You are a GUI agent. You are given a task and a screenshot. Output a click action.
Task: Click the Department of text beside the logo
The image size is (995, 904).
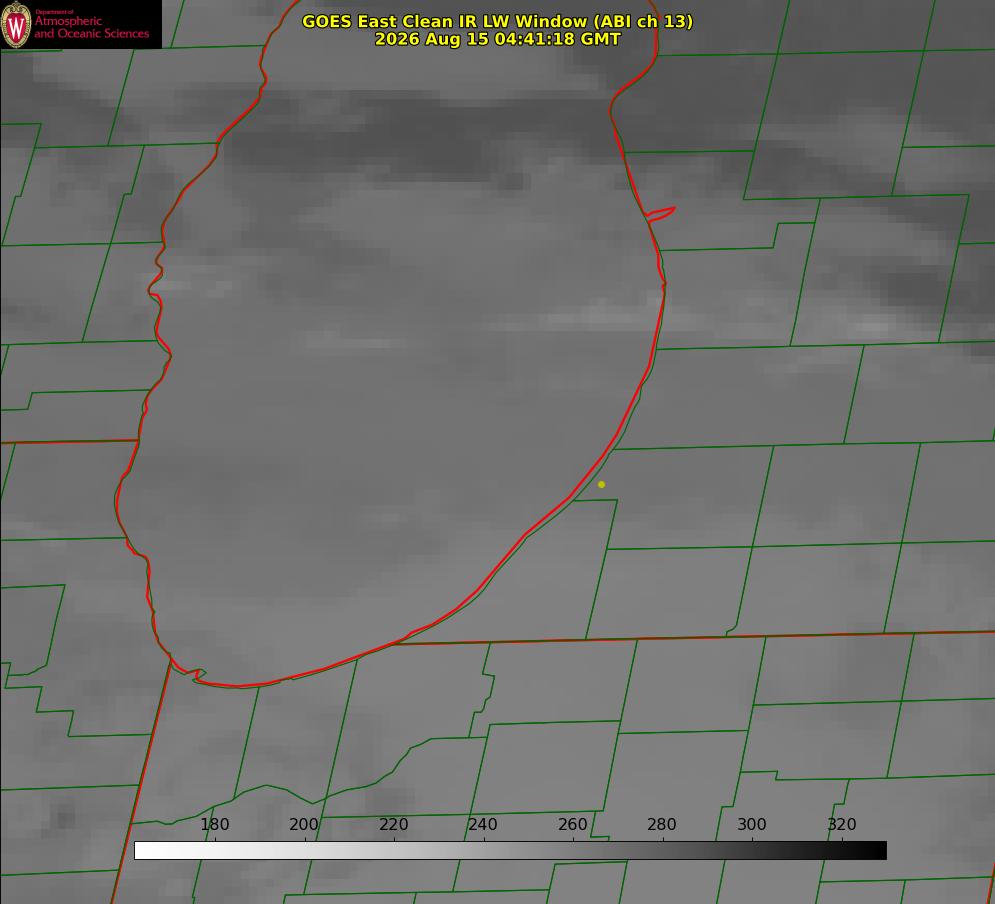[54, 12]
